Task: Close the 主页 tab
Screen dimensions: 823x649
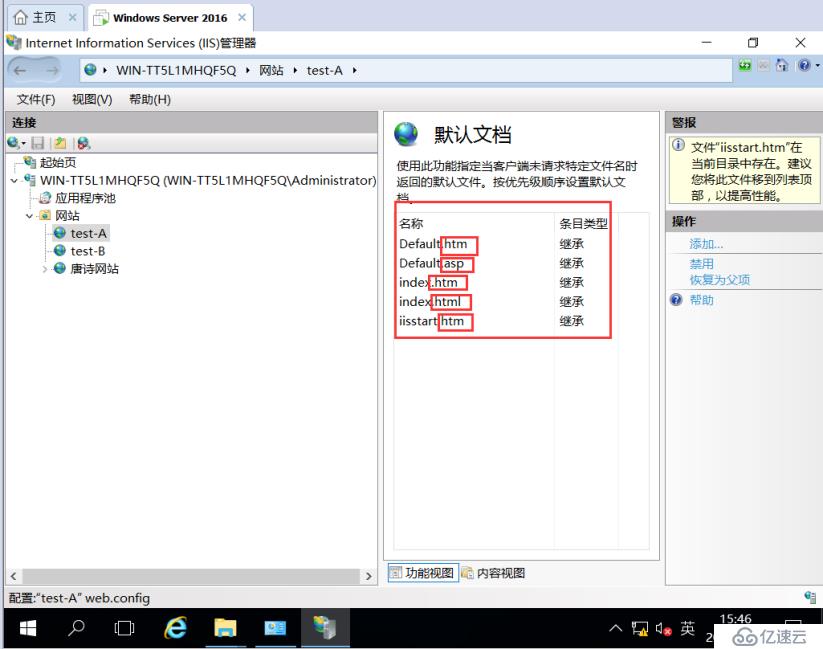Action: tap(72, 17)
